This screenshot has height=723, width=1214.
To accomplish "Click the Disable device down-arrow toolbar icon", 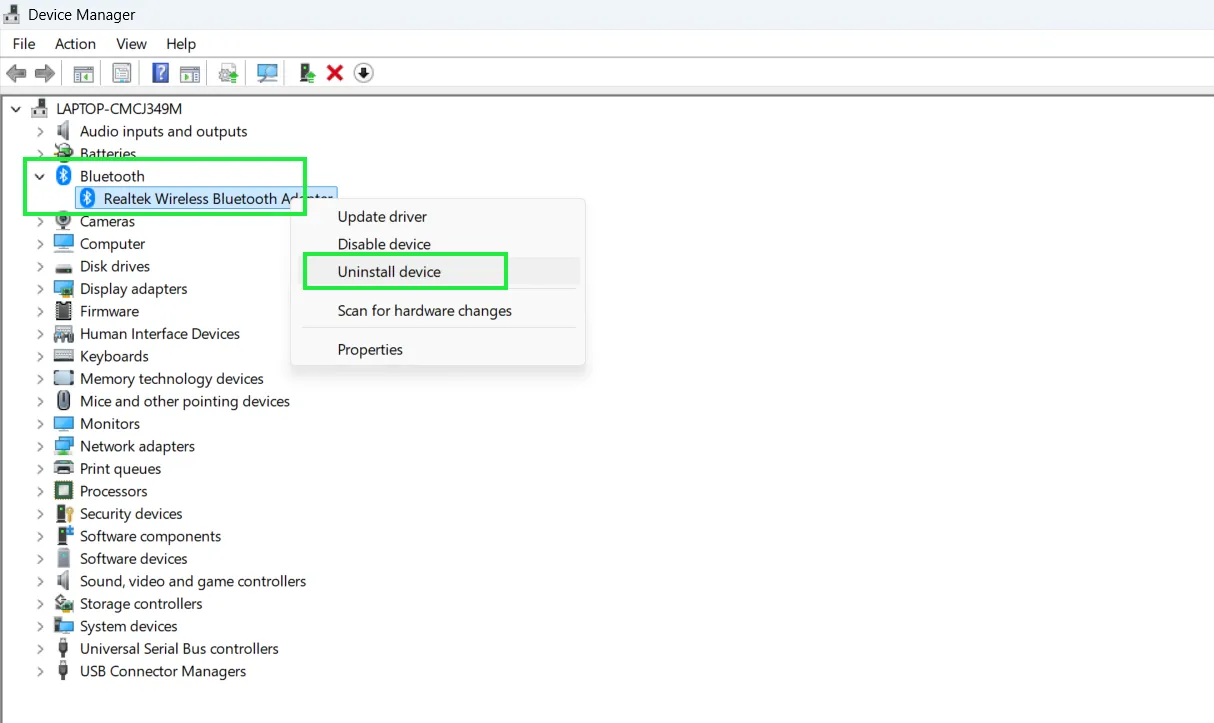I will [x=363, y=72].
